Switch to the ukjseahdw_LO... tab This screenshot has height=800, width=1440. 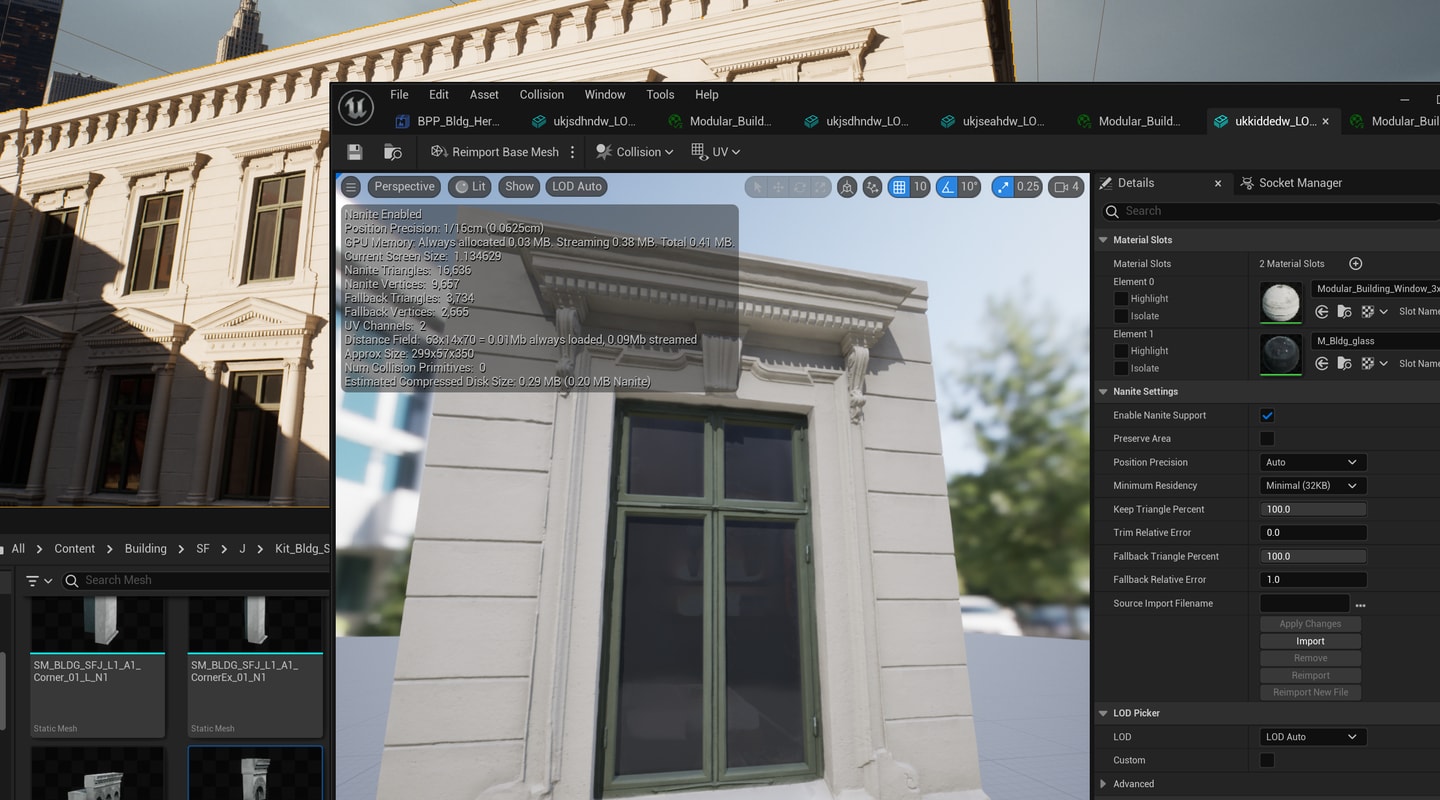[x=993, y=121]
